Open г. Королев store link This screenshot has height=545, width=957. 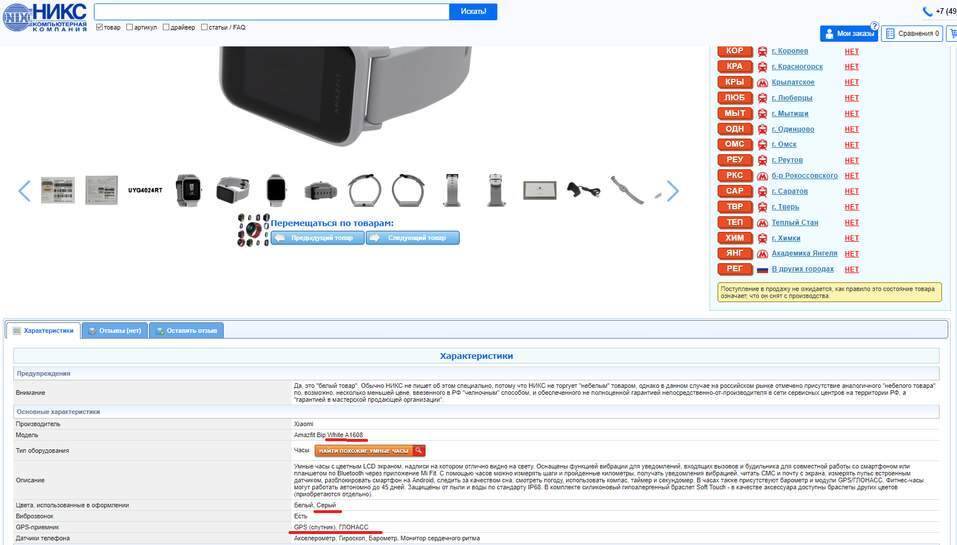pos(790,51)
